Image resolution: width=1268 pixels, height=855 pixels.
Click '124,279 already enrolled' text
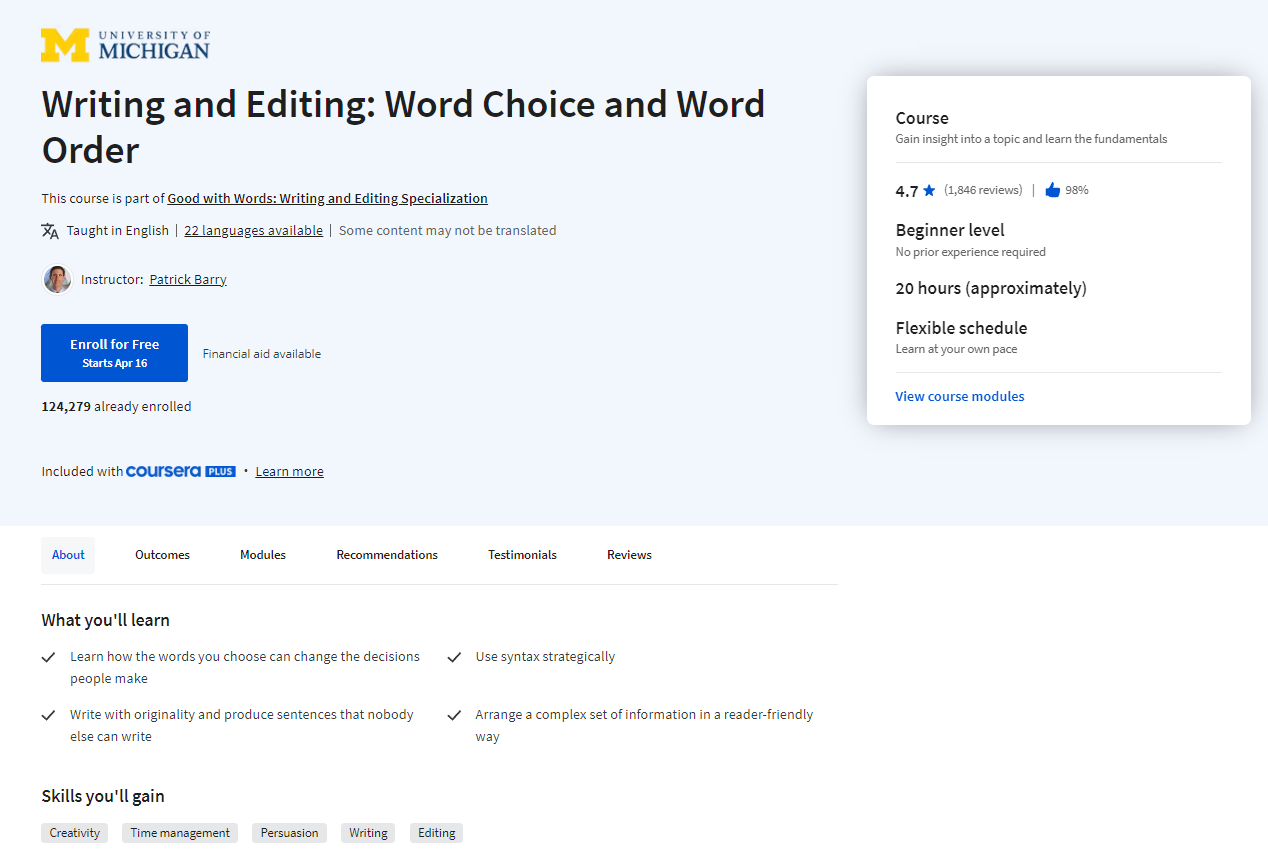tap(116, 407)
